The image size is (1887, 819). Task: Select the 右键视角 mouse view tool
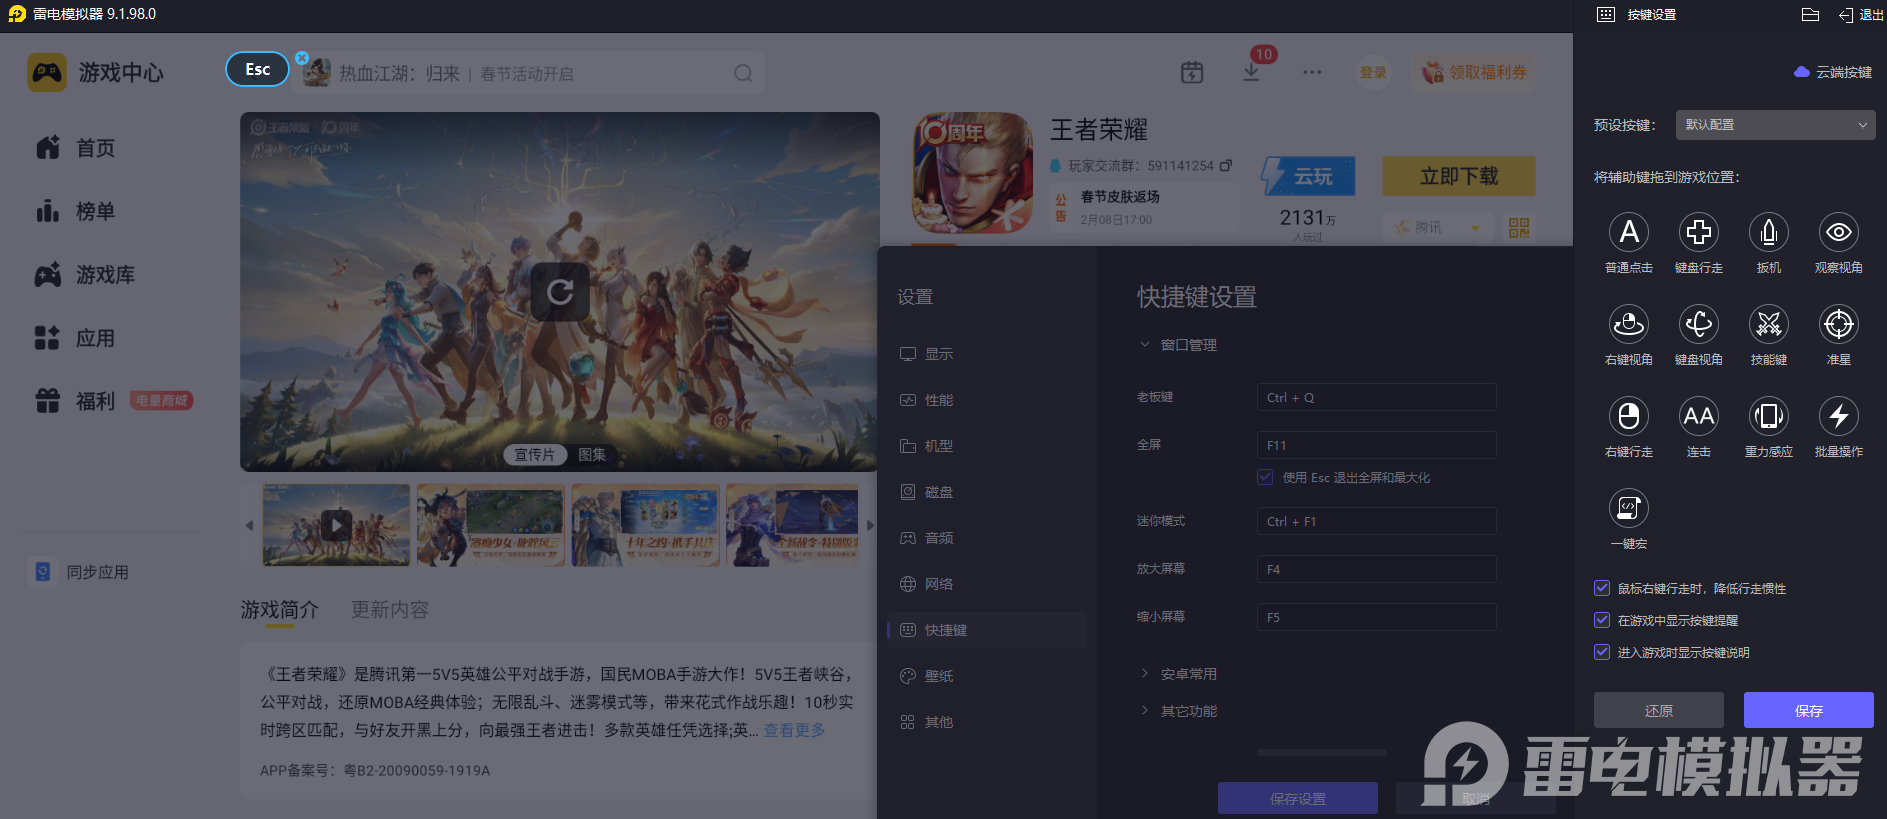1628,324
